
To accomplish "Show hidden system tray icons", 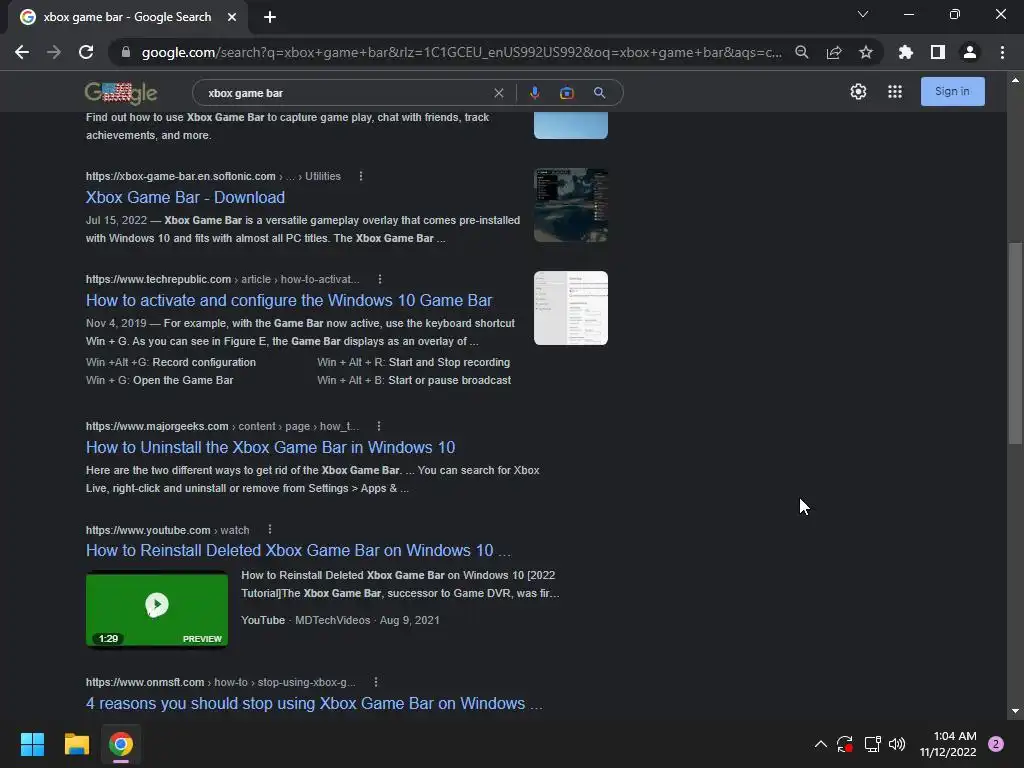I will point(821,744).
